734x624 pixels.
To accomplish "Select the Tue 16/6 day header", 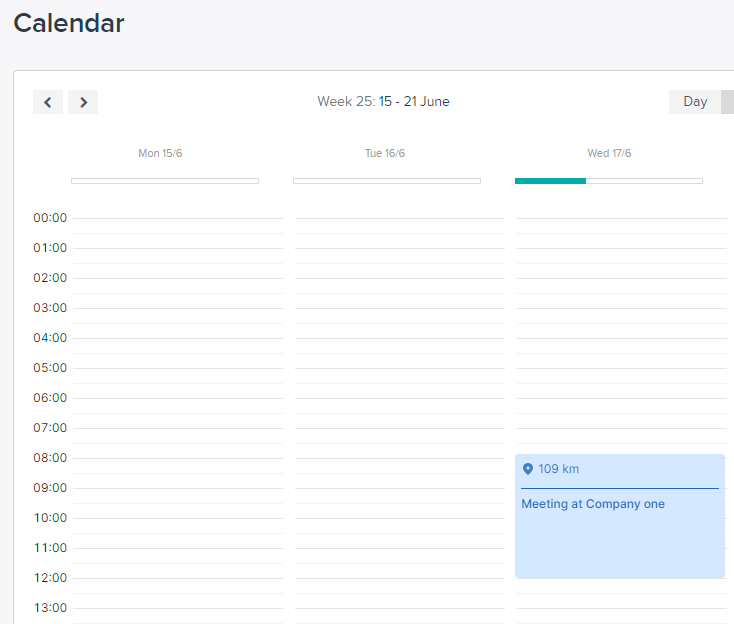I will click(x=385, y=153).
